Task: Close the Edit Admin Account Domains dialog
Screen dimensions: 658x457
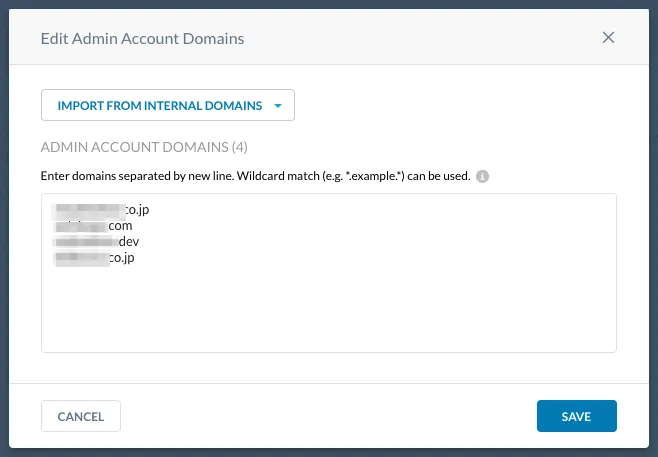Action: [x=608, y=38]
